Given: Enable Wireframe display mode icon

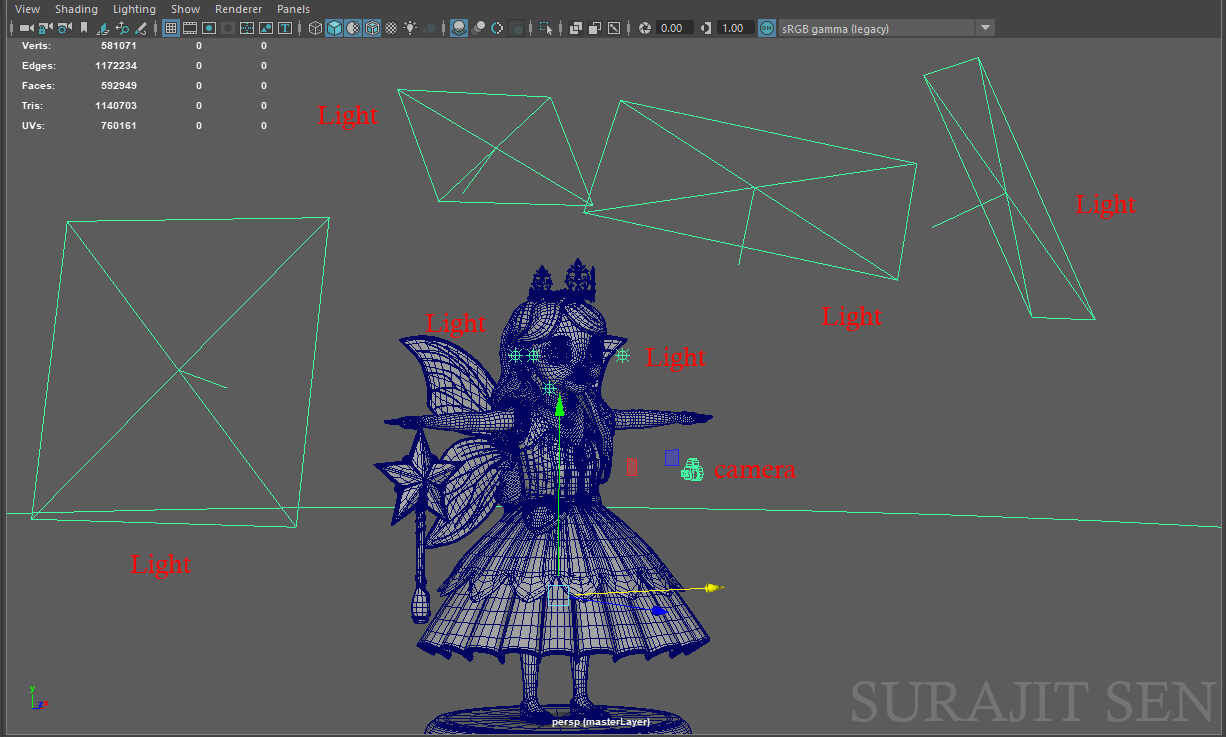Looking at the screenshot, I should (316, 28).
